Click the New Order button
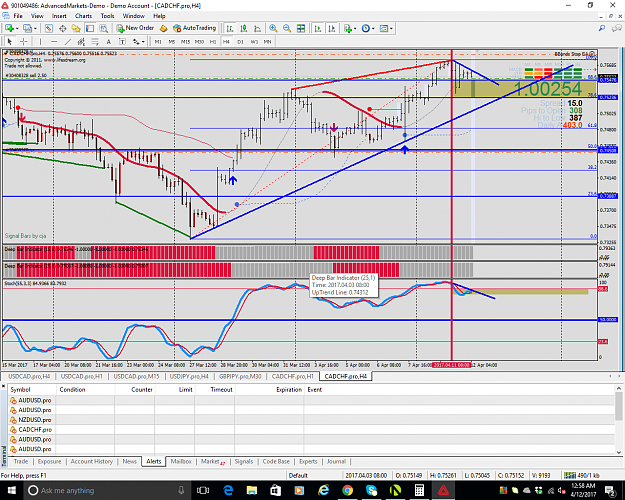 [x=135, y=28]
